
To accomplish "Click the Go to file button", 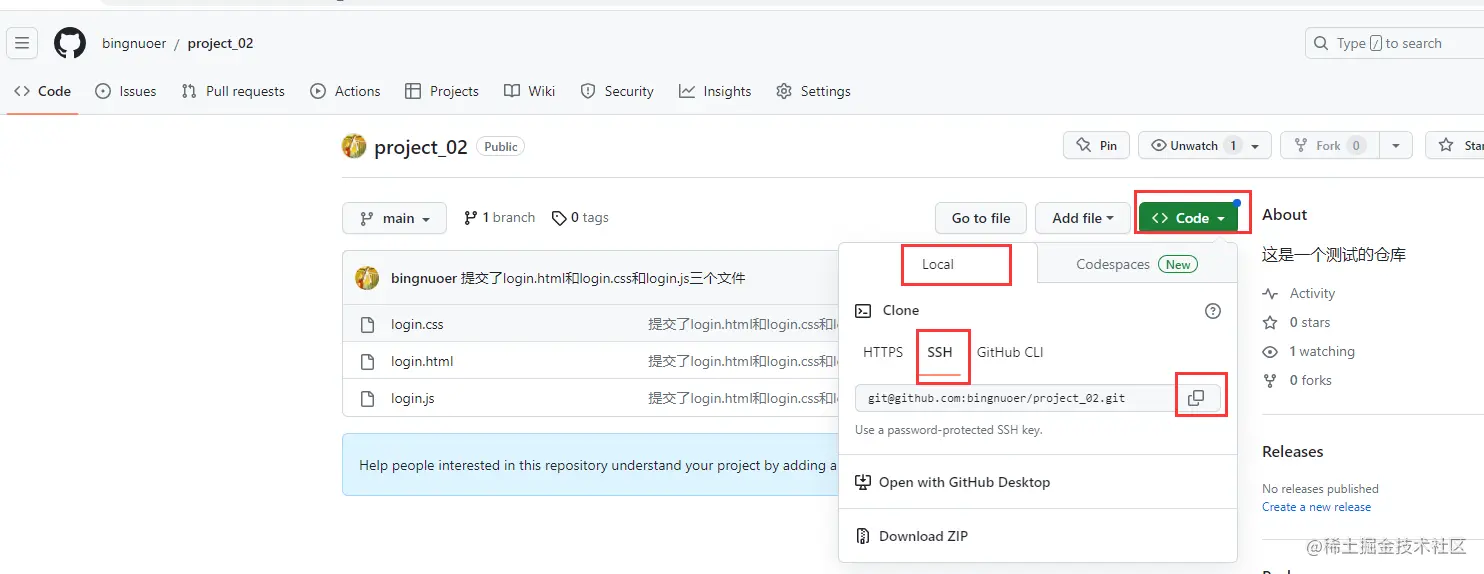I will [x=981, y=218].
